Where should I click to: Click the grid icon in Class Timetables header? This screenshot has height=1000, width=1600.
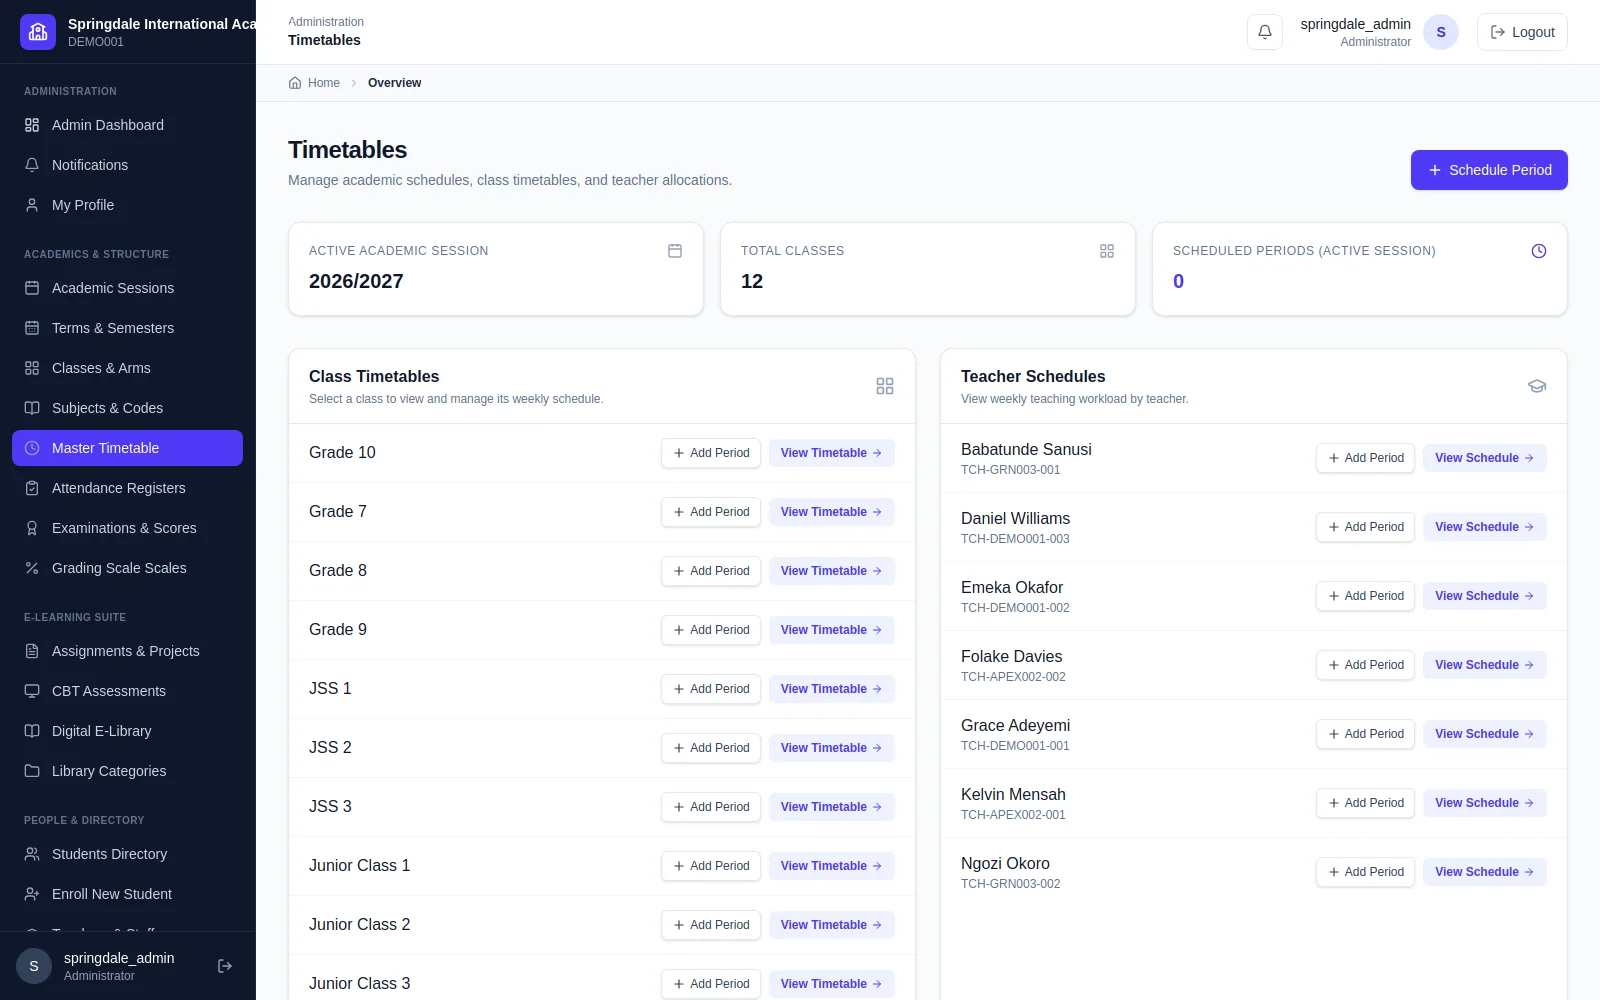coord(885,386)
